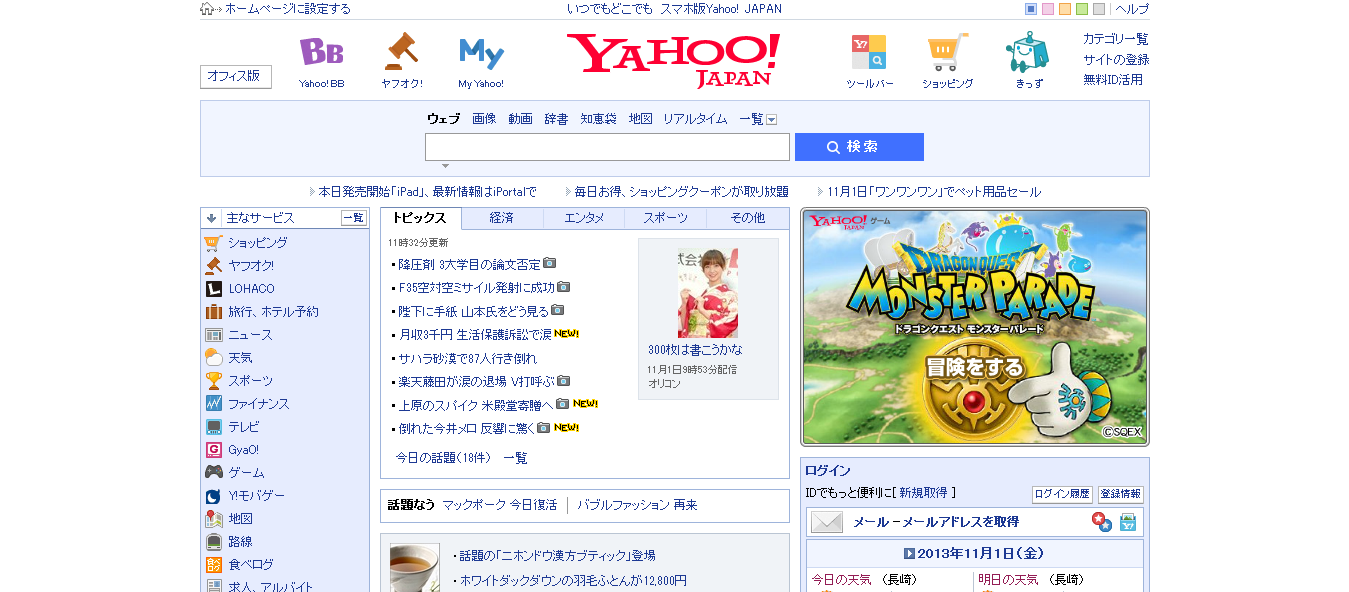The height and width of the screenshot is (592, 1349).
Task: Open headline F35空対空ミサイル発射に成功
Action: (x=476, y=288)
